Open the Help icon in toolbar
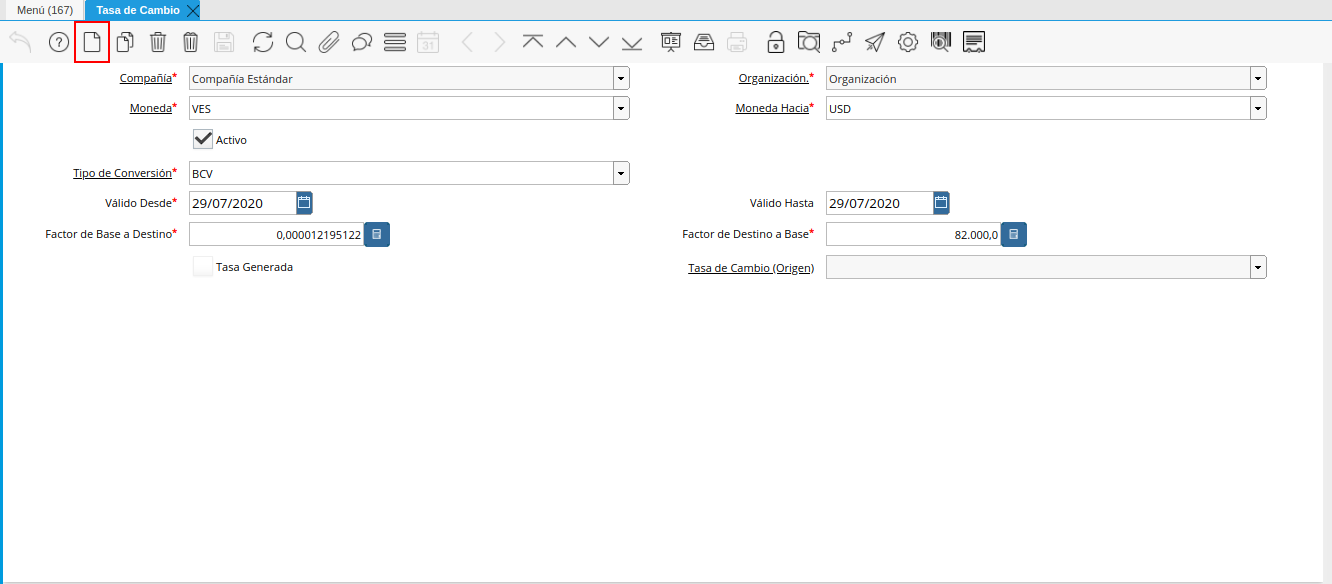This screenshot has width=1332, height=584. 59,42
